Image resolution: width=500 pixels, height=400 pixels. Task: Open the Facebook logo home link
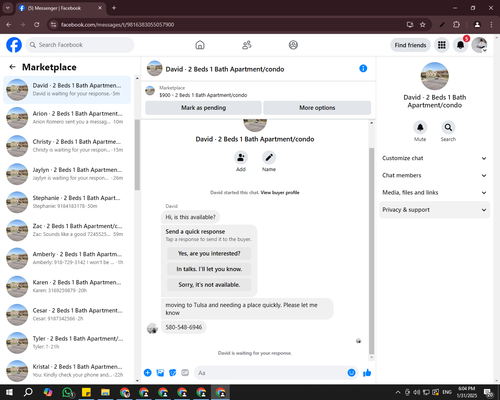pyautogui.click(x=14, y=45)
